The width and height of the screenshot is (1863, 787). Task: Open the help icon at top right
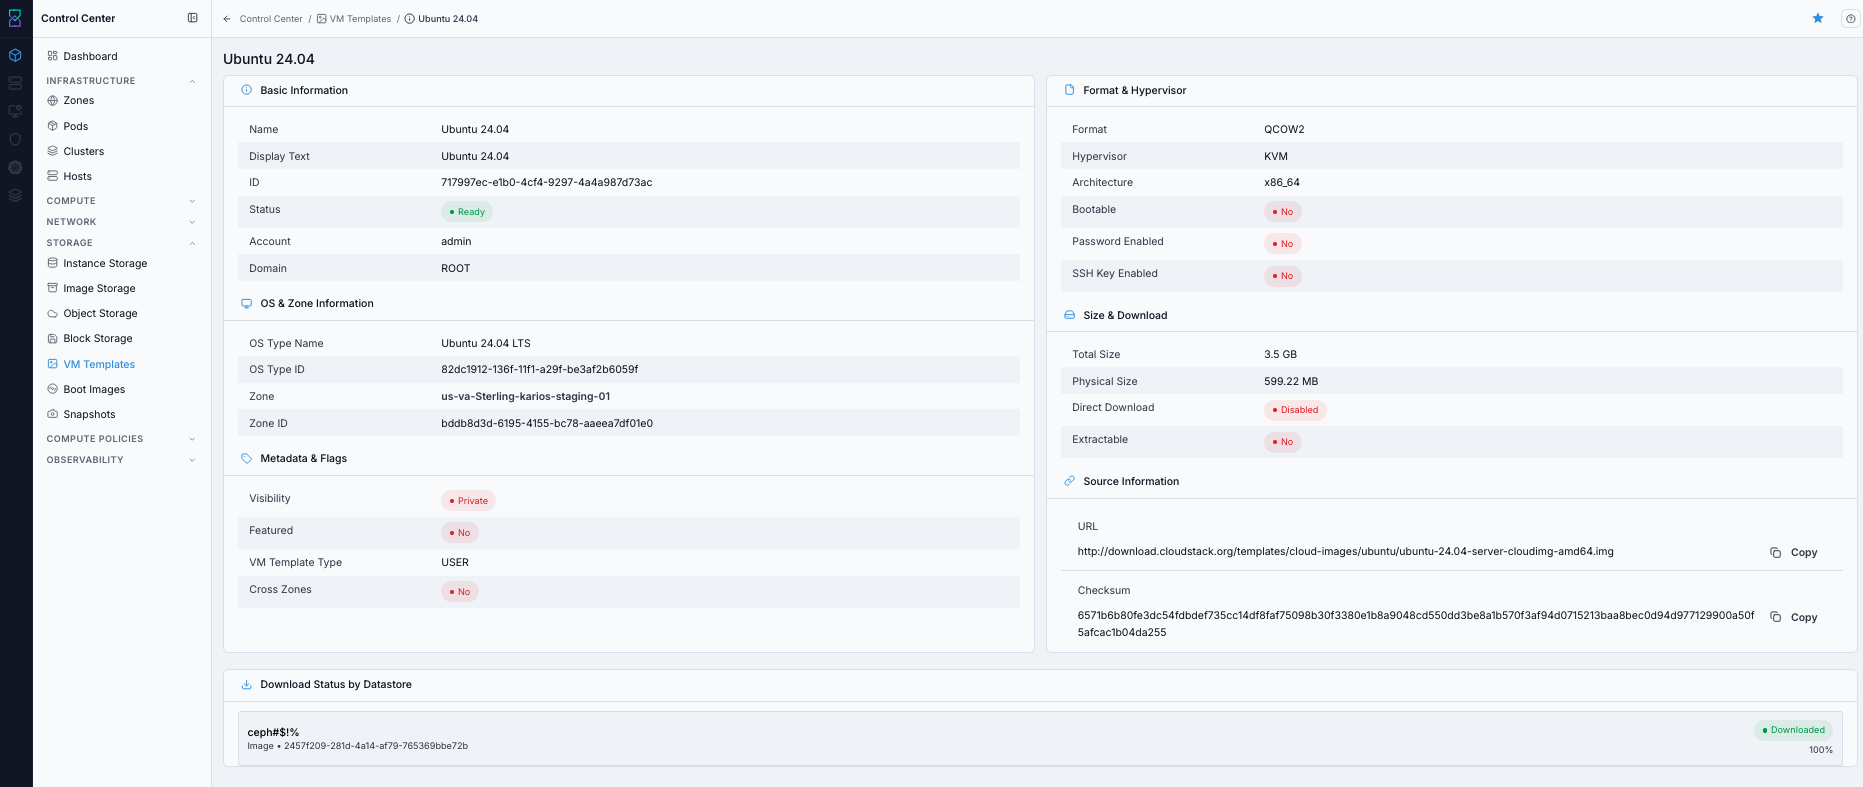1850,18
